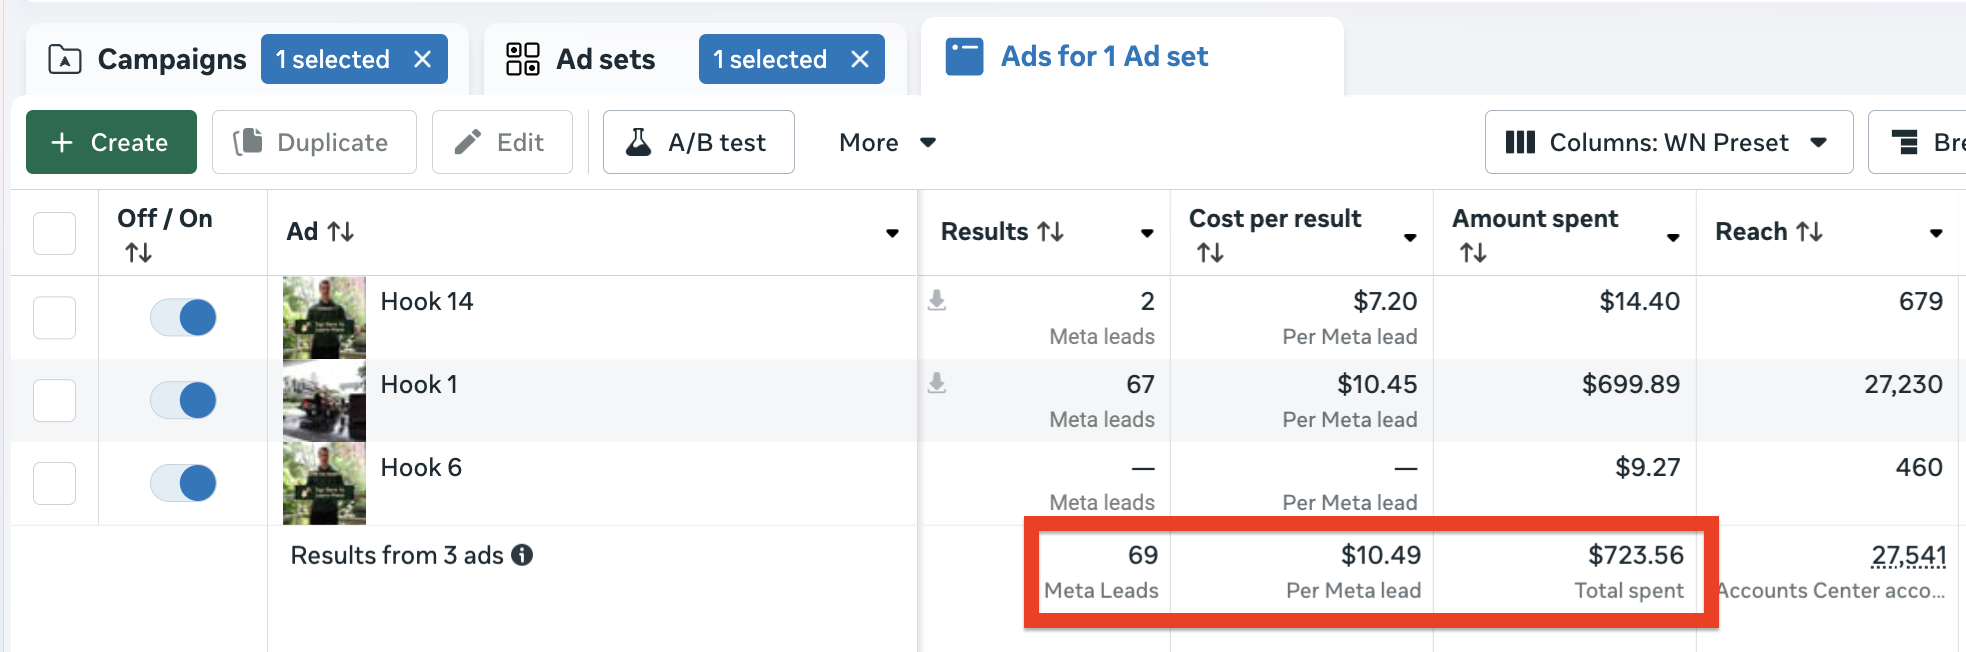Image resolution: width=1966 pixels, height=652 pixels.
Task: Click info icon beside Results from 3 ads
Action: [x=522, y=555]
